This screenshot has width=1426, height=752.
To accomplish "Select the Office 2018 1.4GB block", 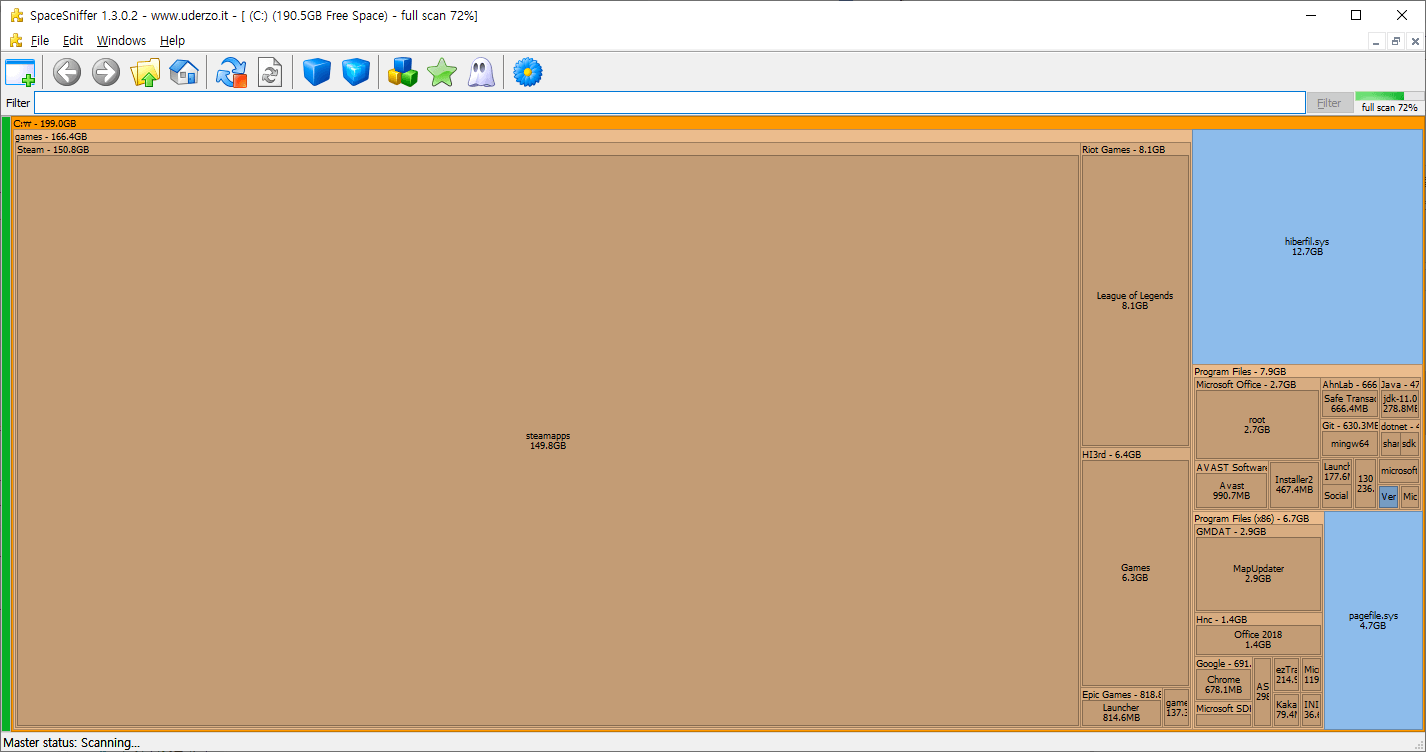I will pyautogui.click(x=1258, y=640).
